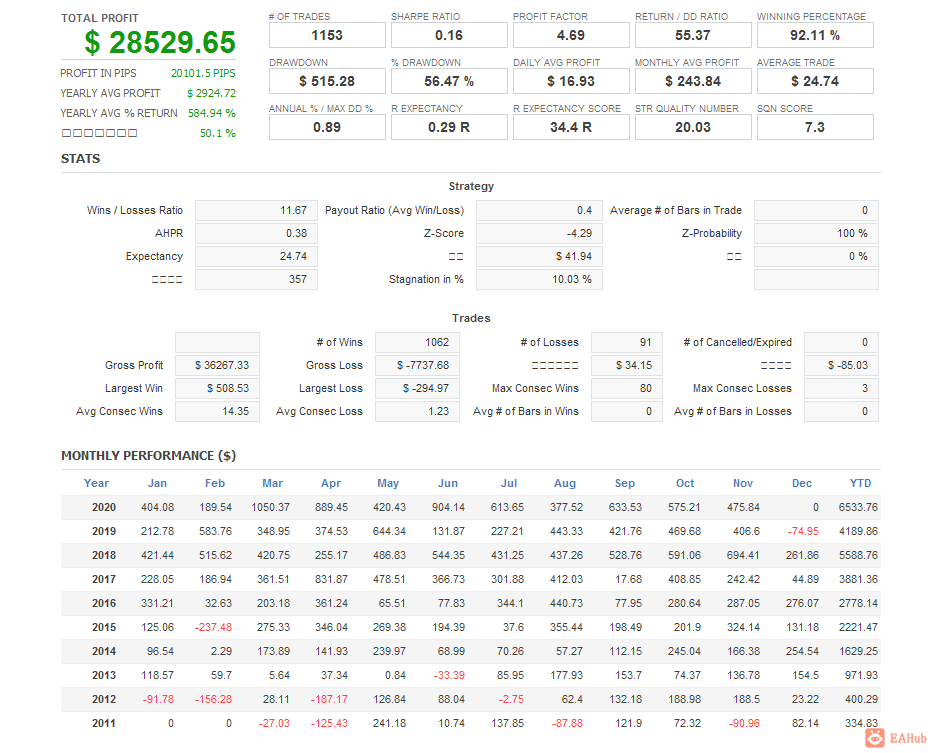Image resolution: width=936 pixels, height=753 pixels.
Task: Select the Z-Score field showing -4.29
Action: pos(539,233)
